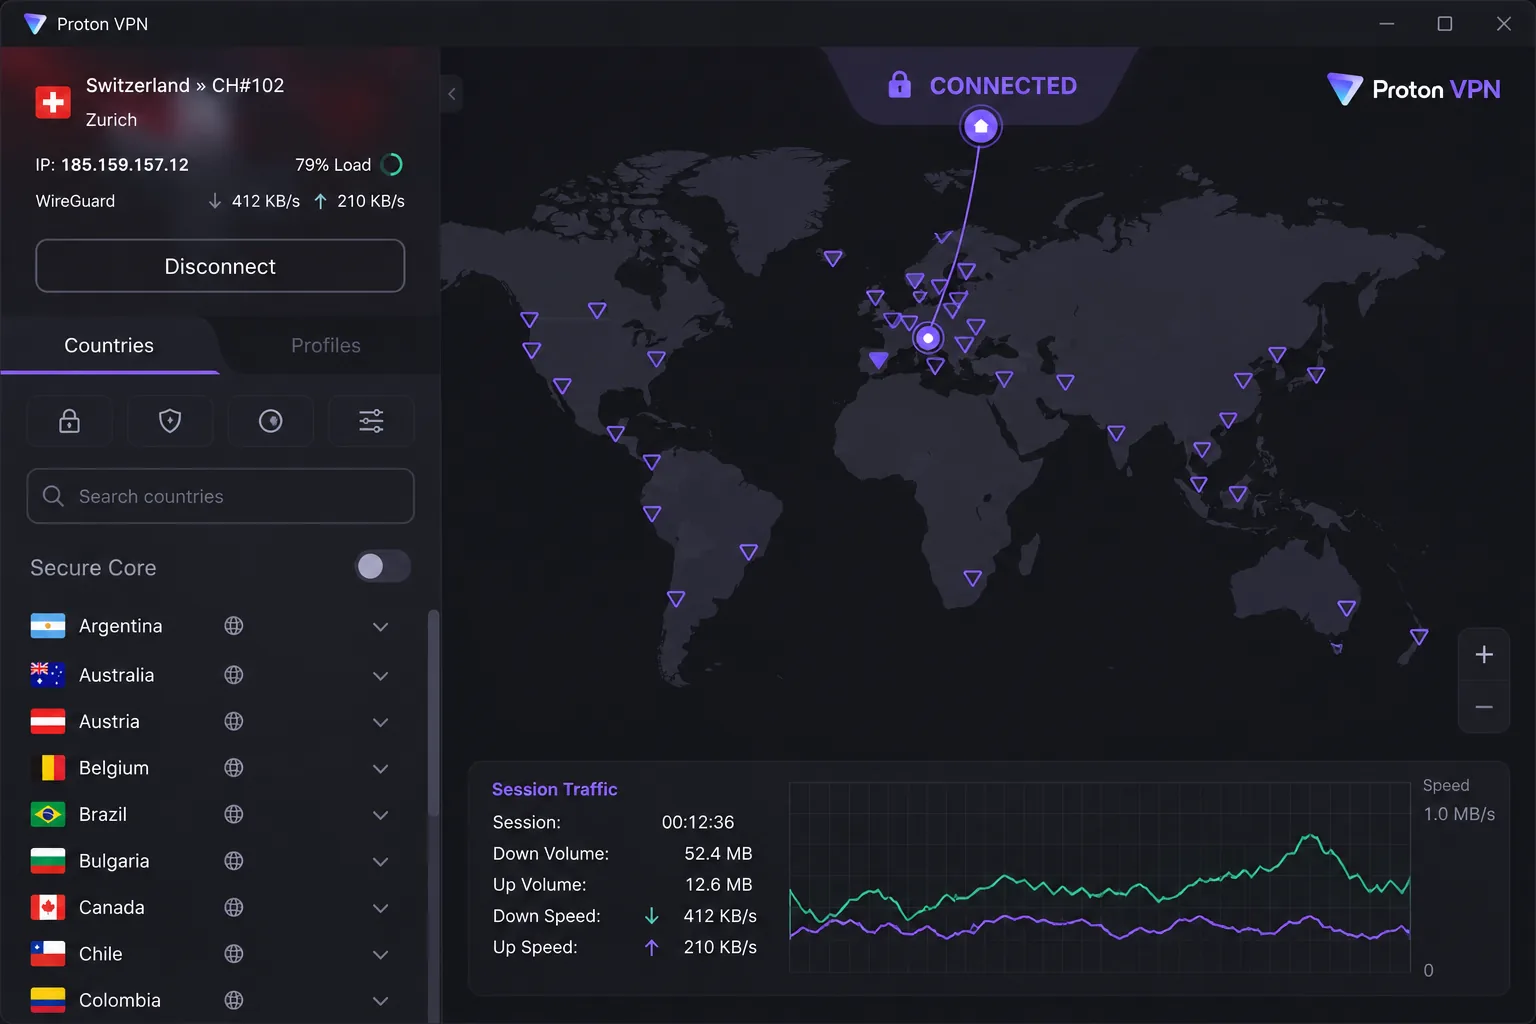The width and height of the screenshot is (1536, 1024).
Task: Select Canada in country list
Action: (112, 907)
